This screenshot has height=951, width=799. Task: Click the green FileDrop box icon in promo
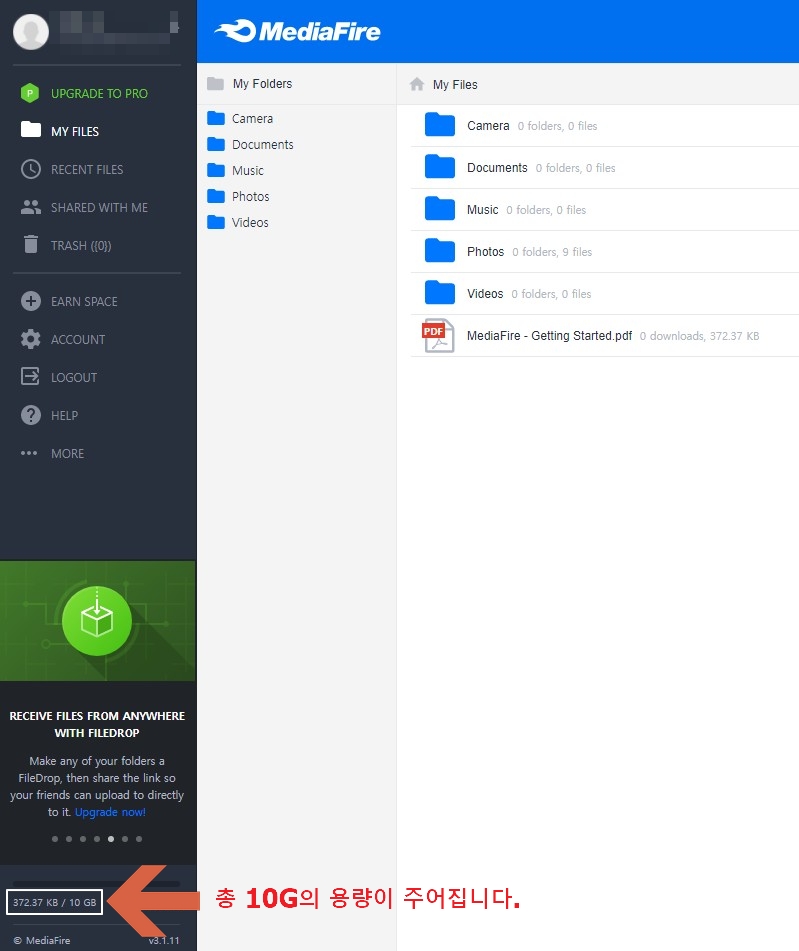point(97,621)
